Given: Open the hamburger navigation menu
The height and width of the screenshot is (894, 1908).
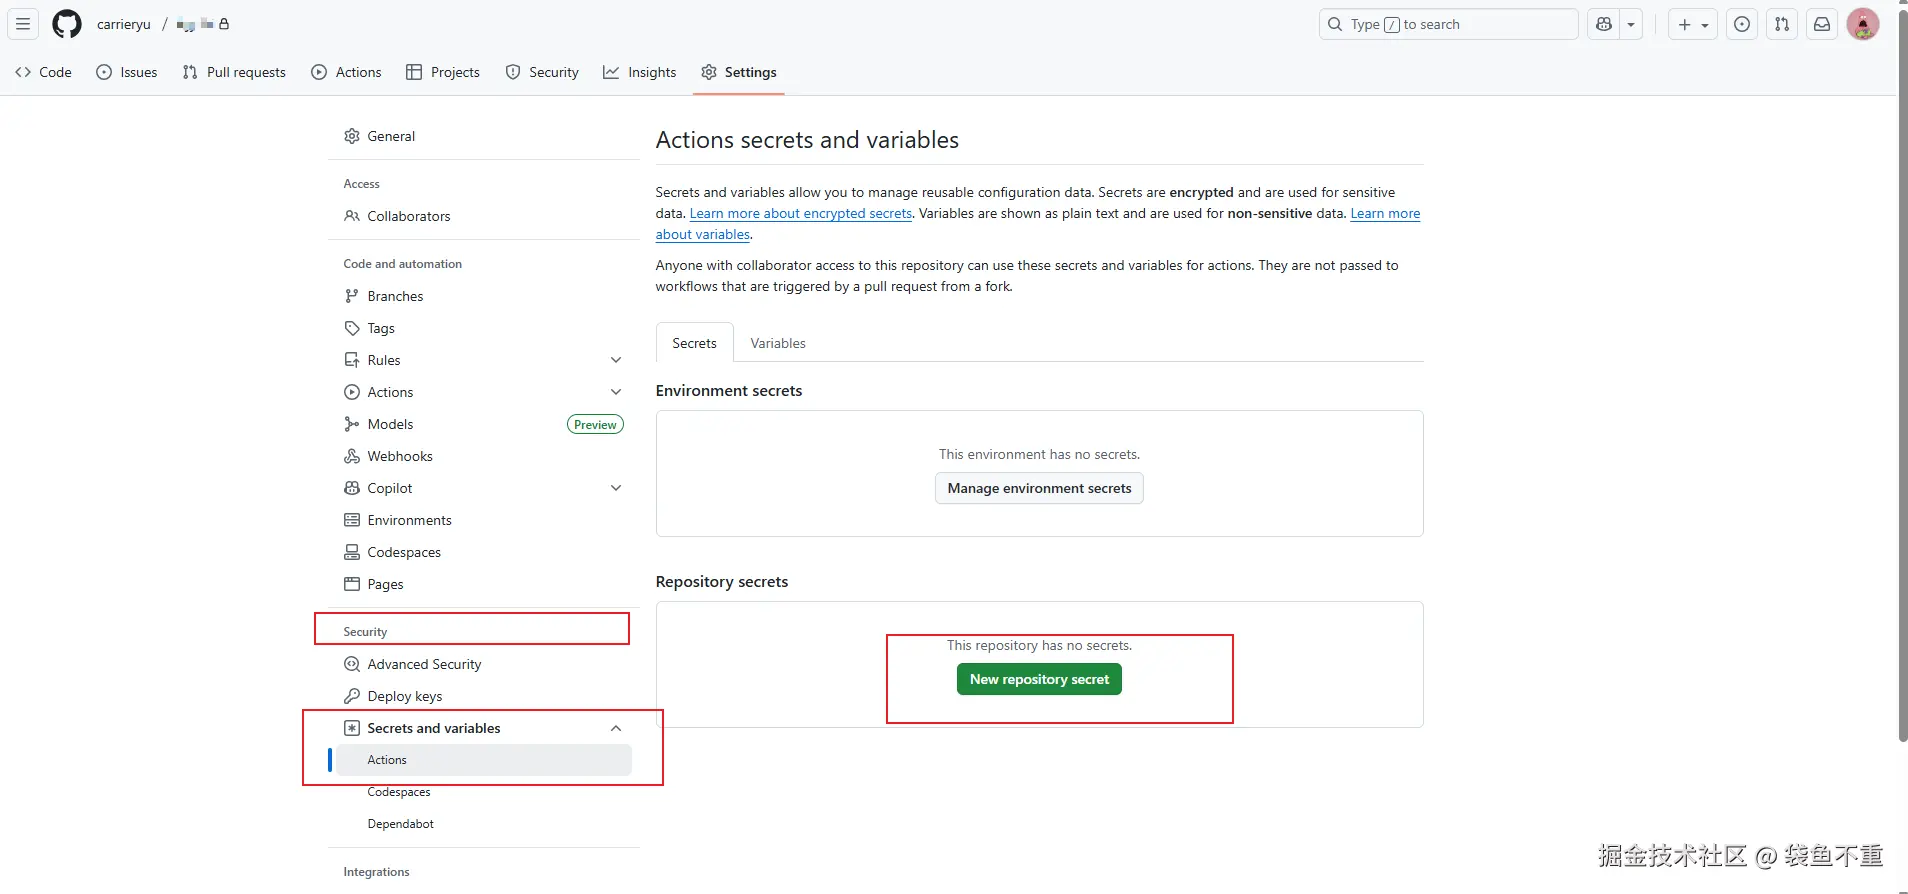Looking at the screenshot, I should pyautogui.click(x=23, y=24).
